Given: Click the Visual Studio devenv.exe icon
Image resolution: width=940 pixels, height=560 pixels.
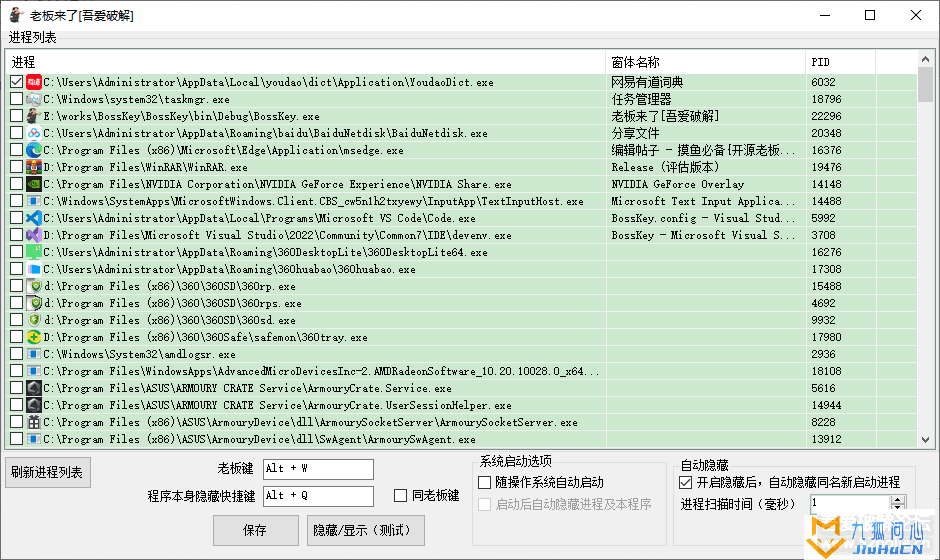Looking at the screenshot, I should pos(34,235).
